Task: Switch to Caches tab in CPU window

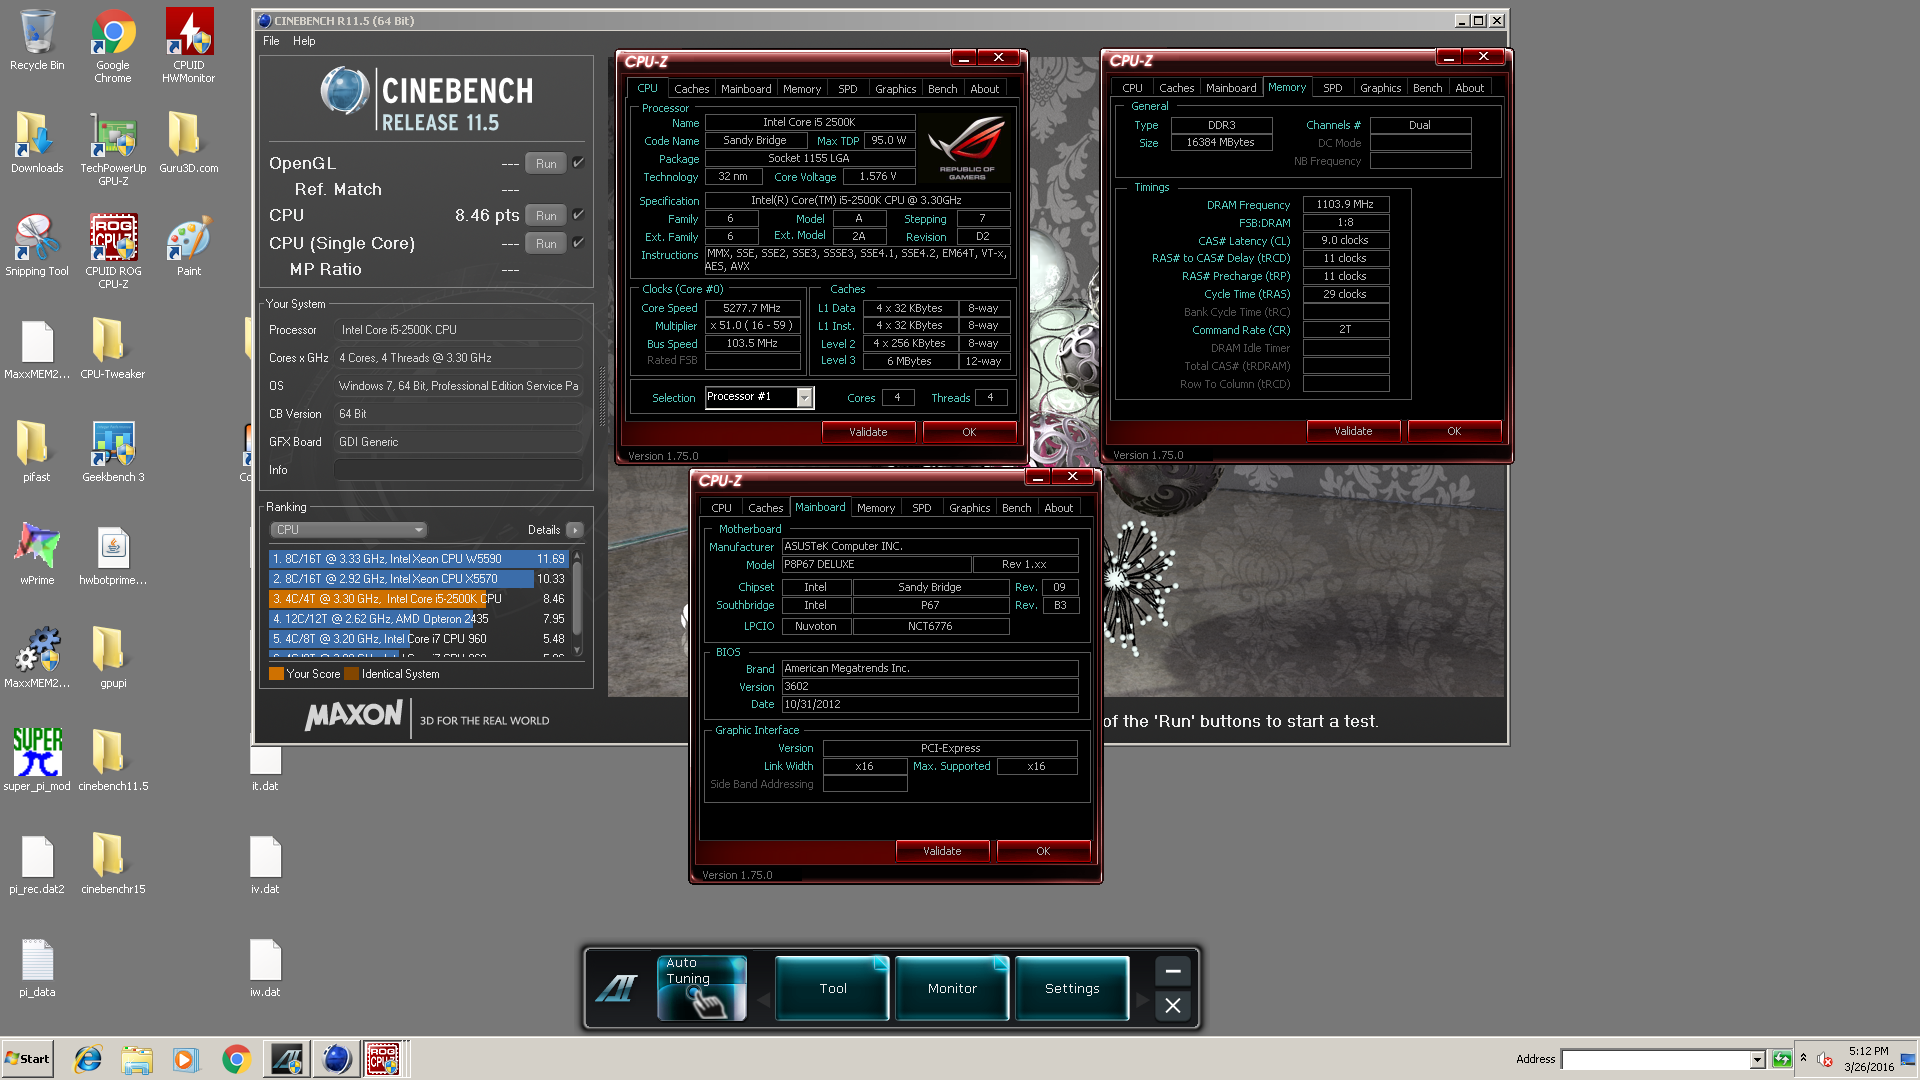Action: 691,89
